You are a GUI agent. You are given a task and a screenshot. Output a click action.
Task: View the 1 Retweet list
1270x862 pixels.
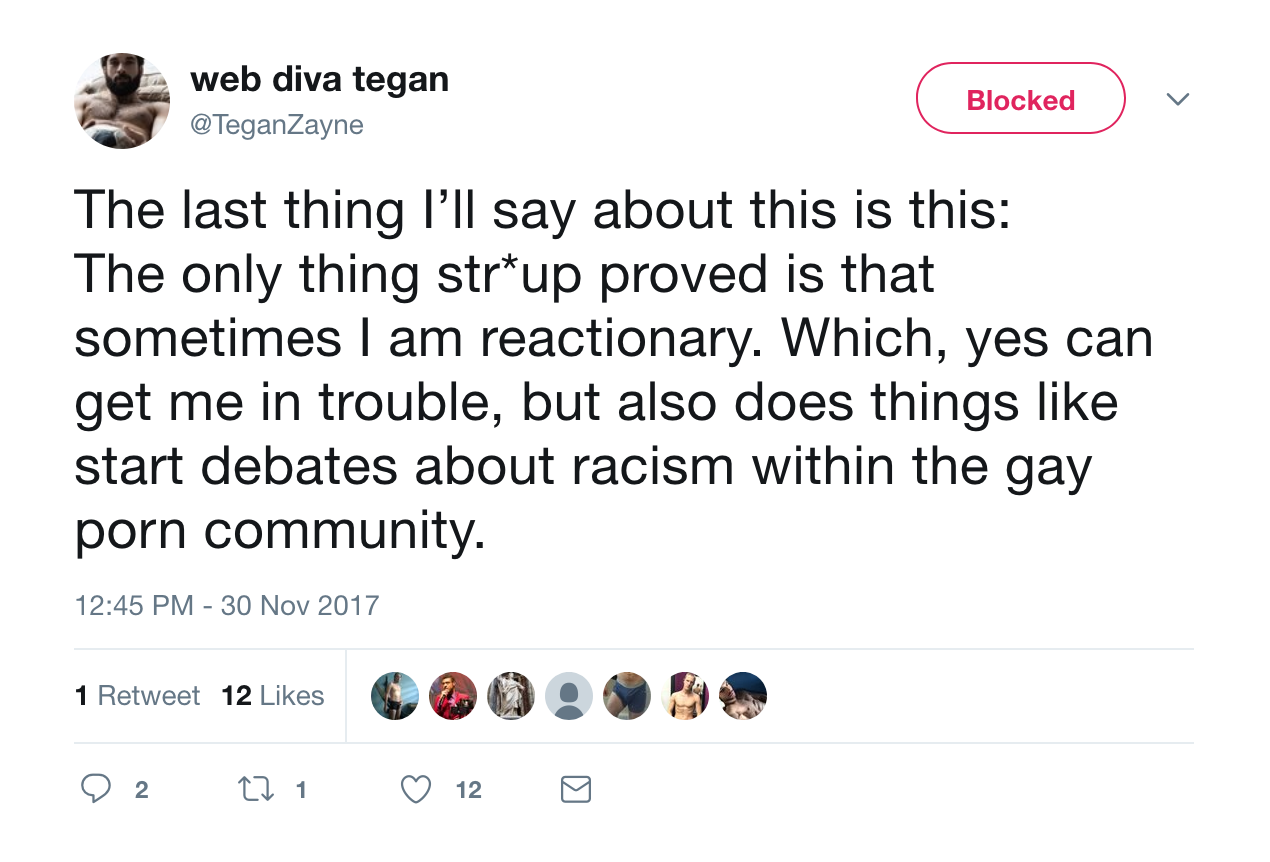[138, 696]
